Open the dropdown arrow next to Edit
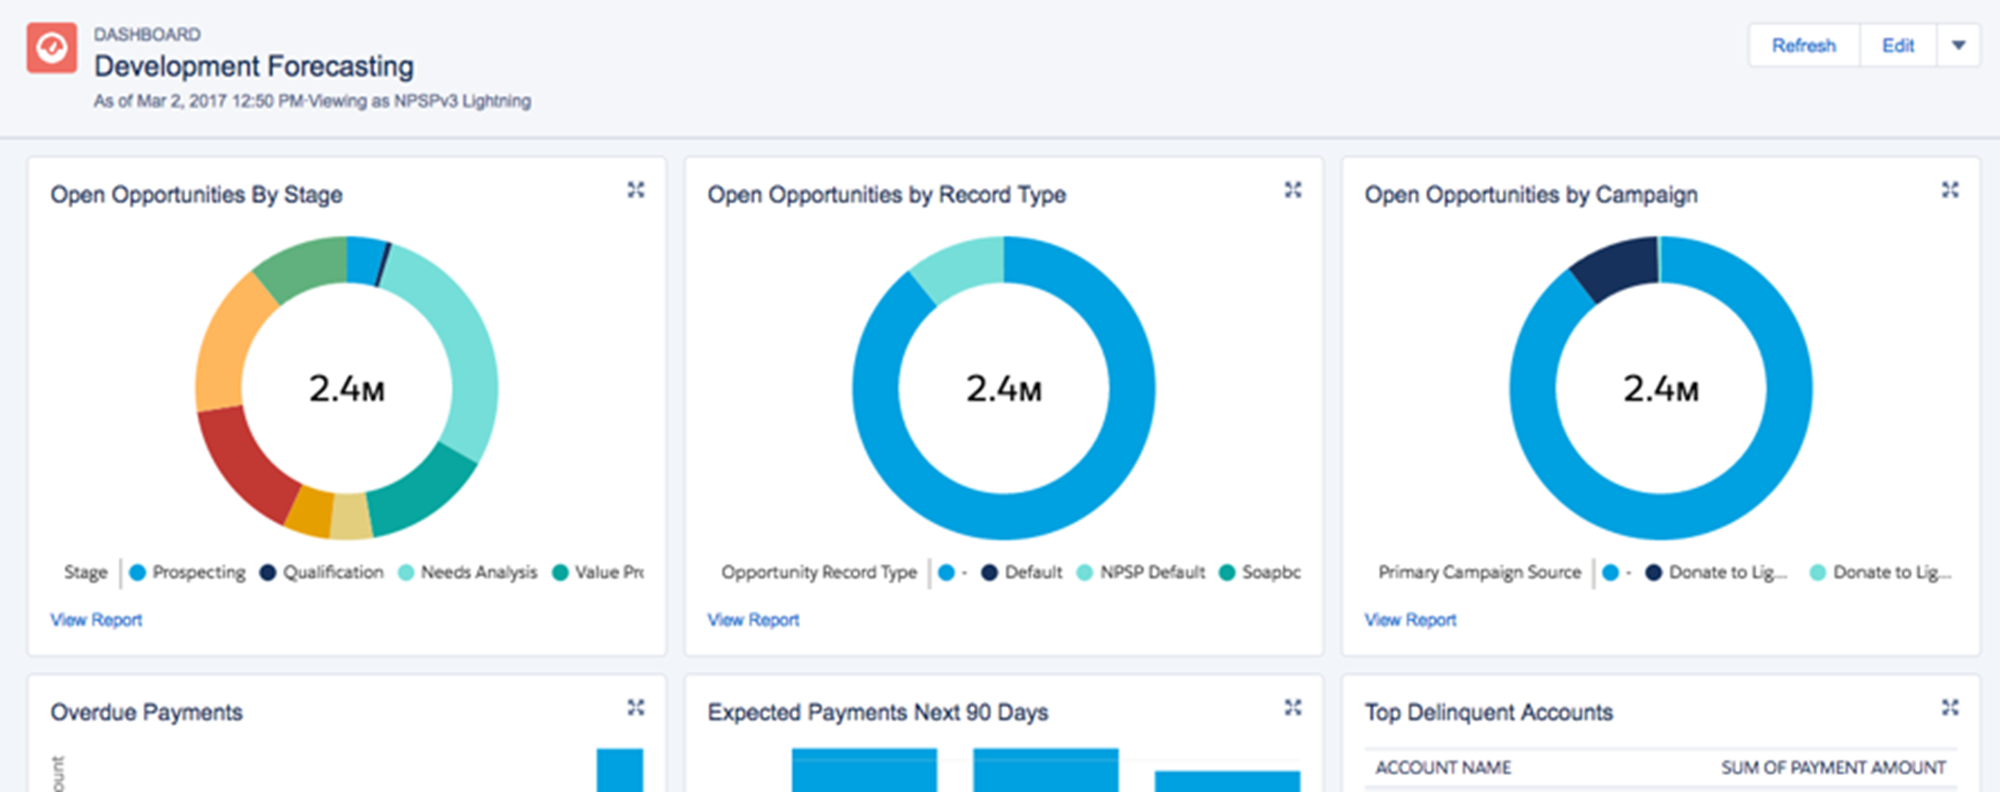The image size is (2000, 792). [x=1958, y=46]
